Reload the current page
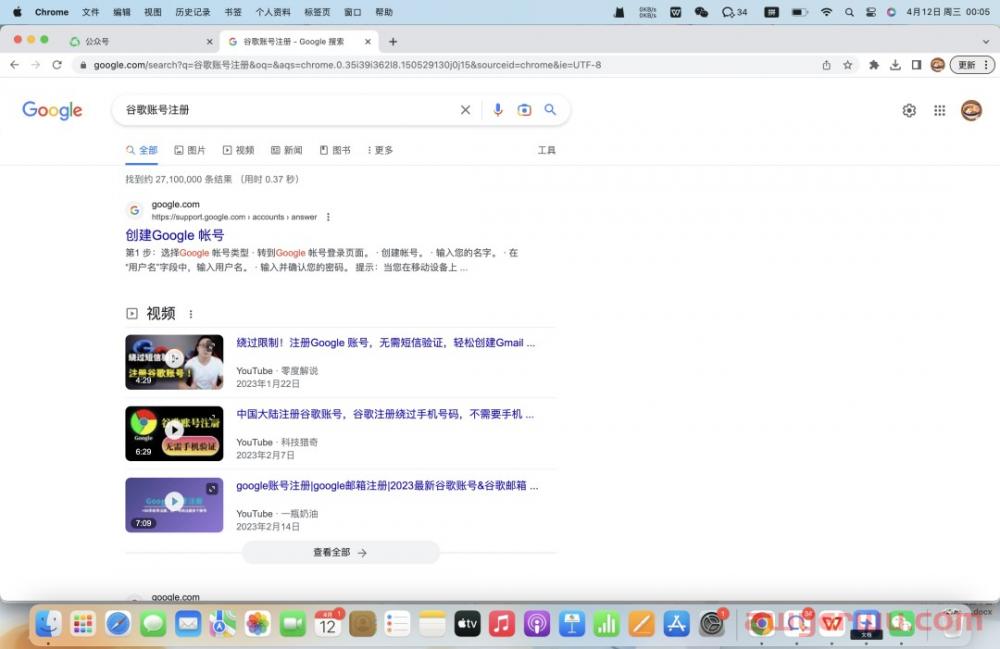Viewport: 1000px width, 649px height. point(57,65)
